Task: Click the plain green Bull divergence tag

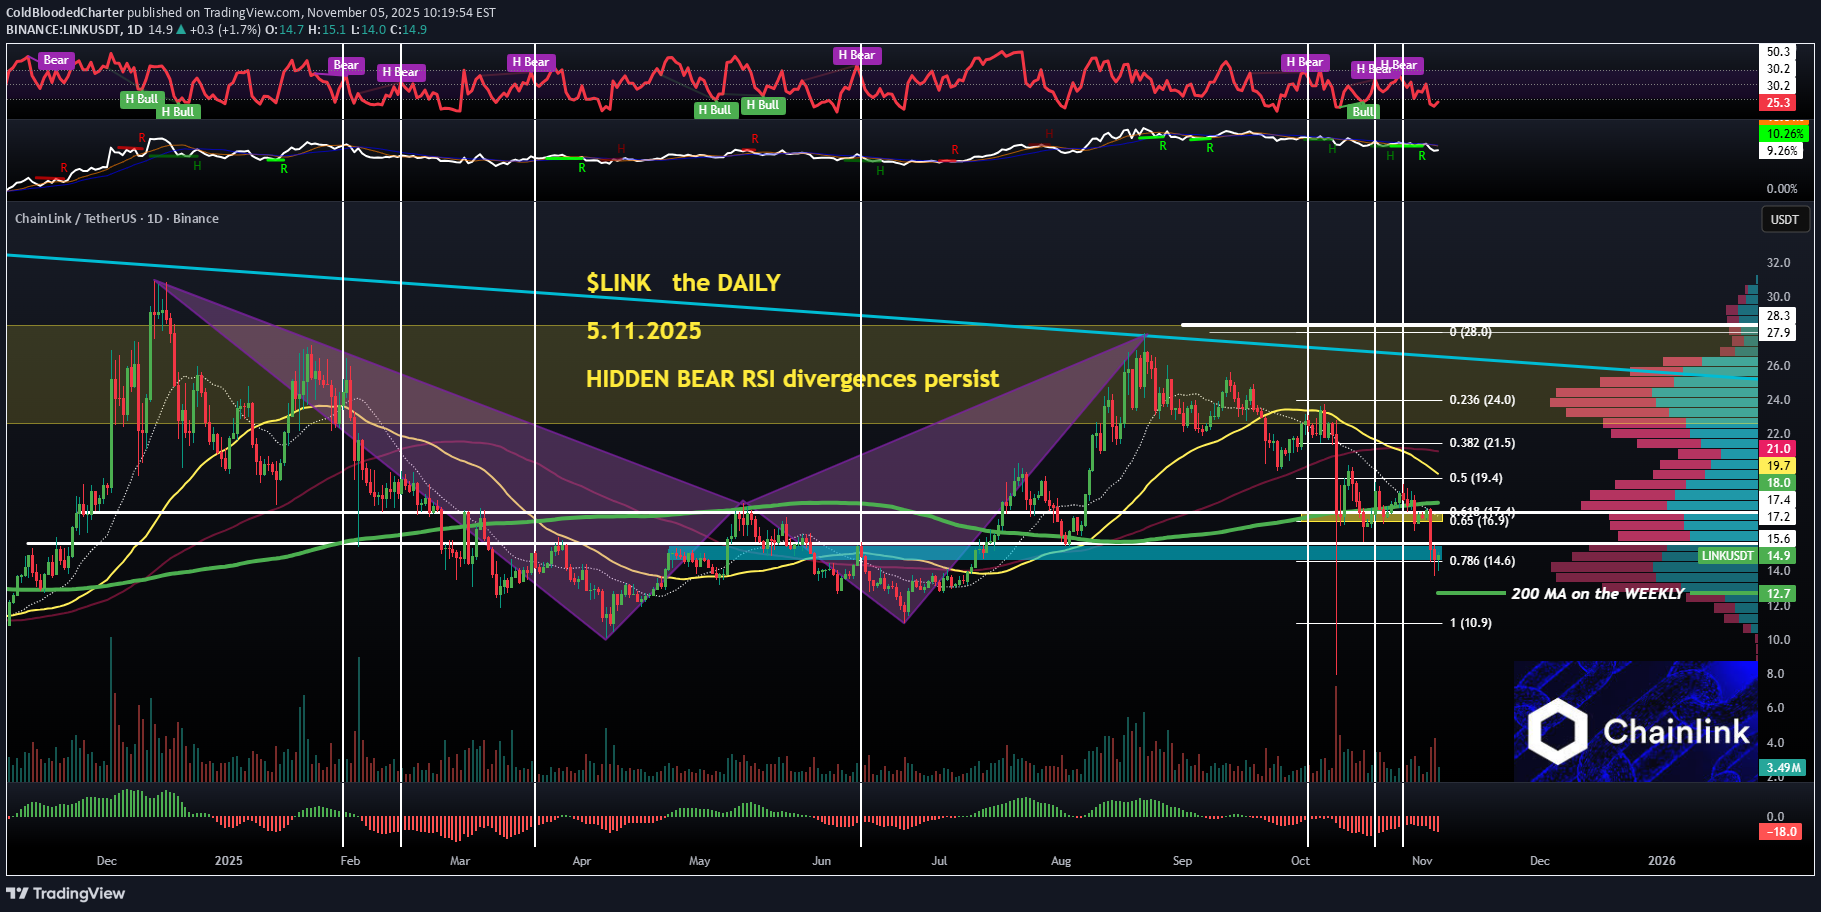Action: click(x=1363, y=112)
